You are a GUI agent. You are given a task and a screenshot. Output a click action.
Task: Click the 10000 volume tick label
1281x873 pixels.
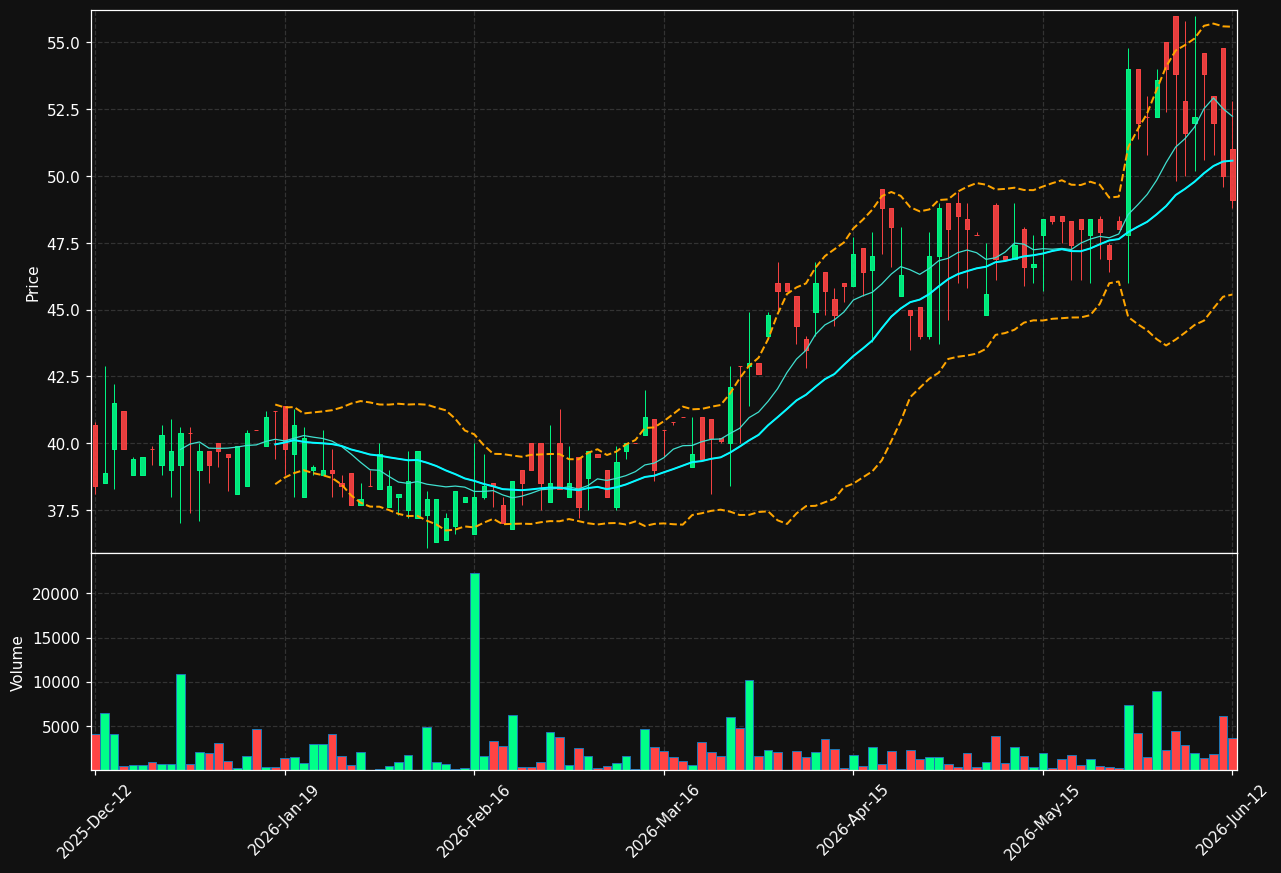(x=58, y=683)
